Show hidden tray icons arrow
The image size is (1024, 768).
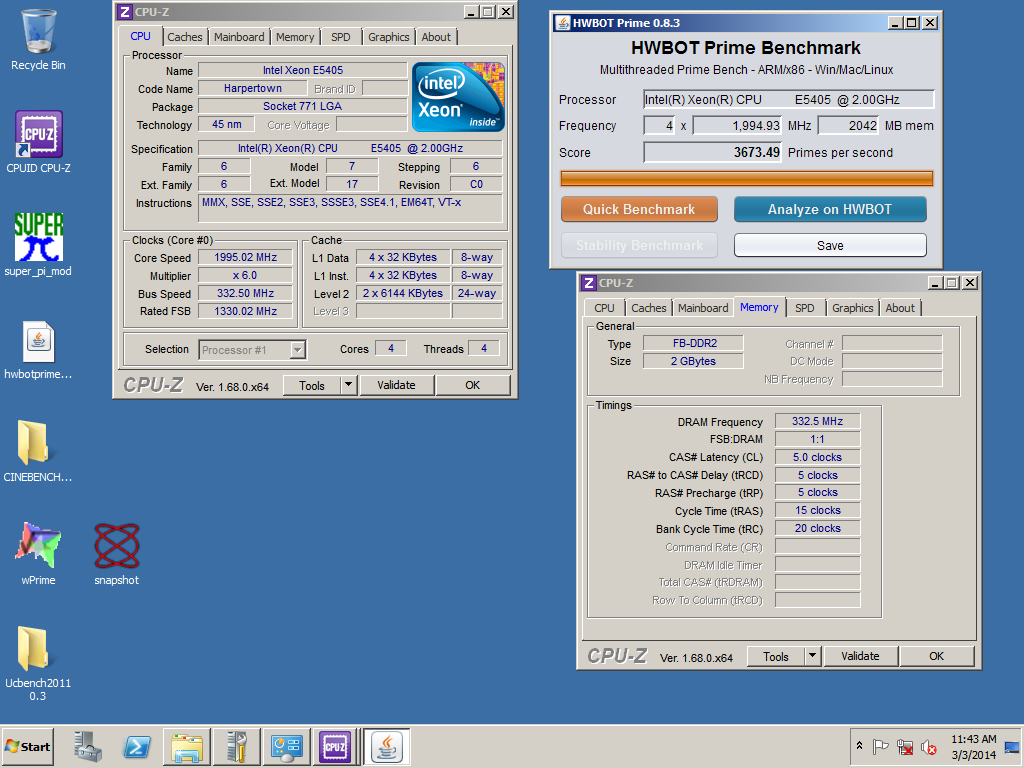pyautogui.click(x=859, y=746)
